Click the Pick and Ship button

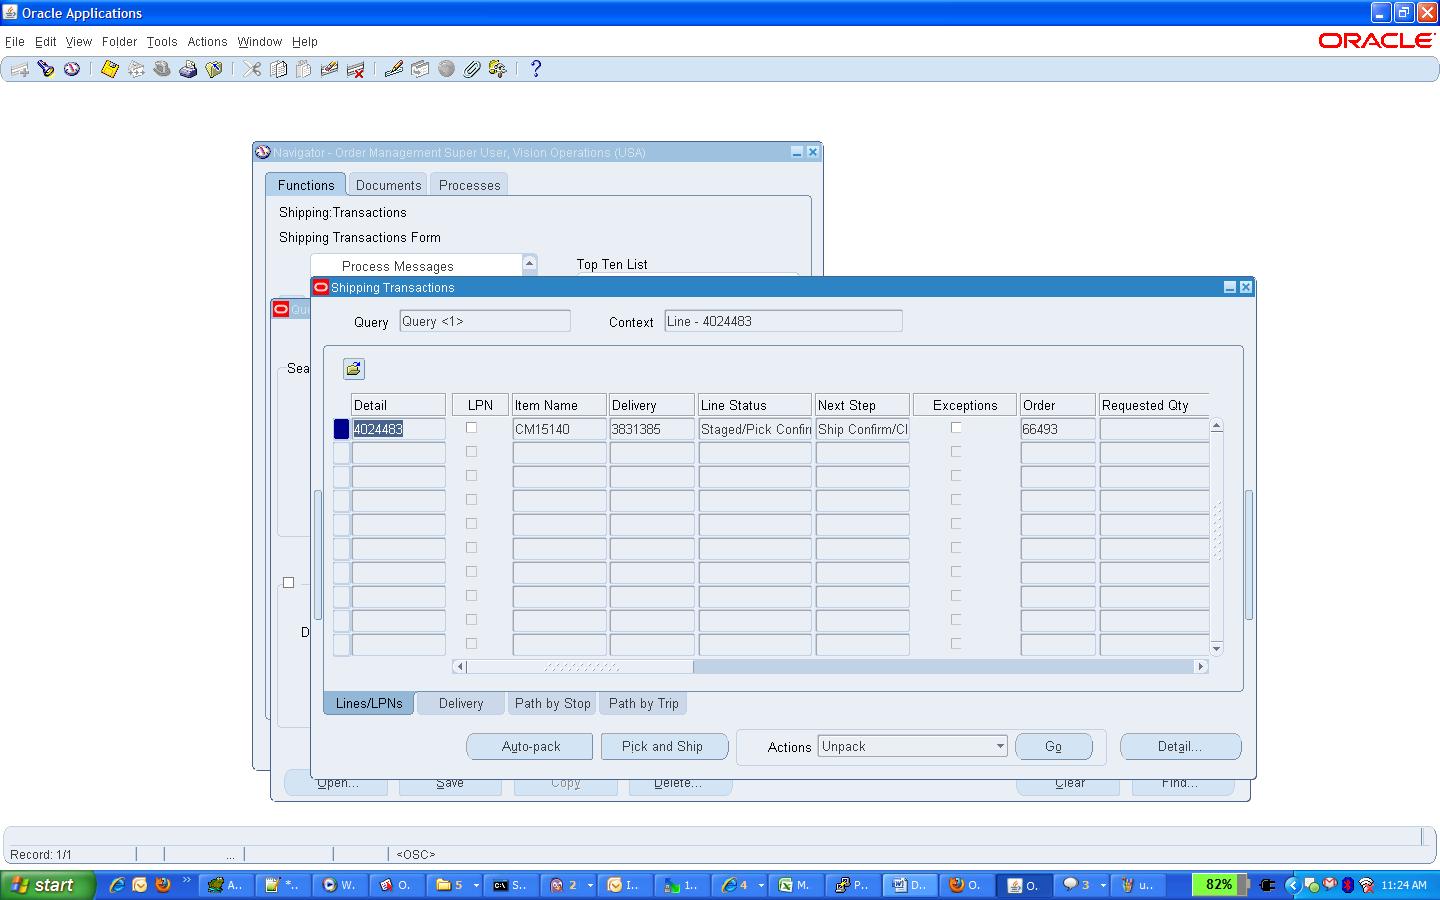click(662, 746)
